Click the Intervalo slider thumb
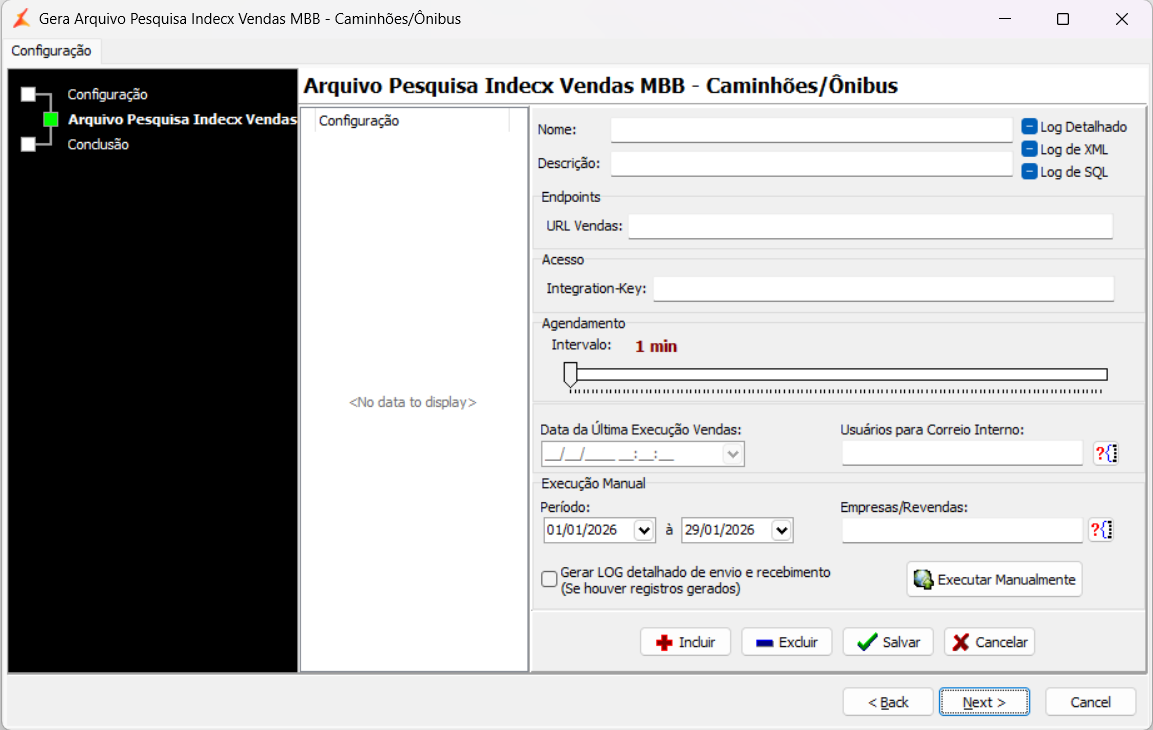The width and height of the screenshot is (1153, 730). click(570, 374)
